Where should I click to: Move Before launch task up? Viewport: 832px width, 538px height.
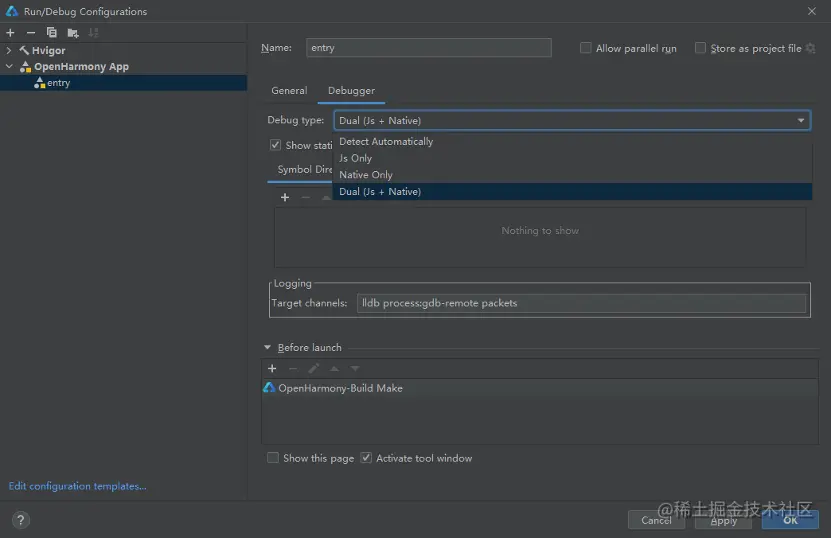point(334,368)
